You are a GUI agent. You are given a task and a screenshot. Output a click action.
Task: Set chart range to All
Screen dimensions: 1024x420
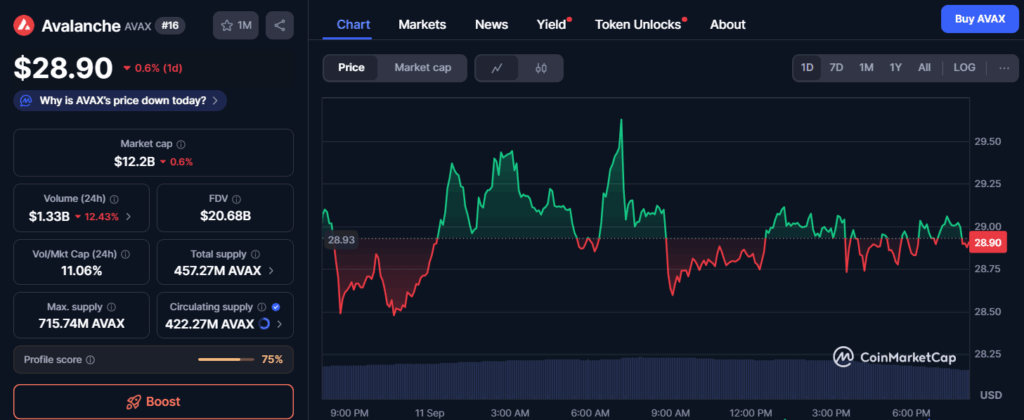click(924, 68)
